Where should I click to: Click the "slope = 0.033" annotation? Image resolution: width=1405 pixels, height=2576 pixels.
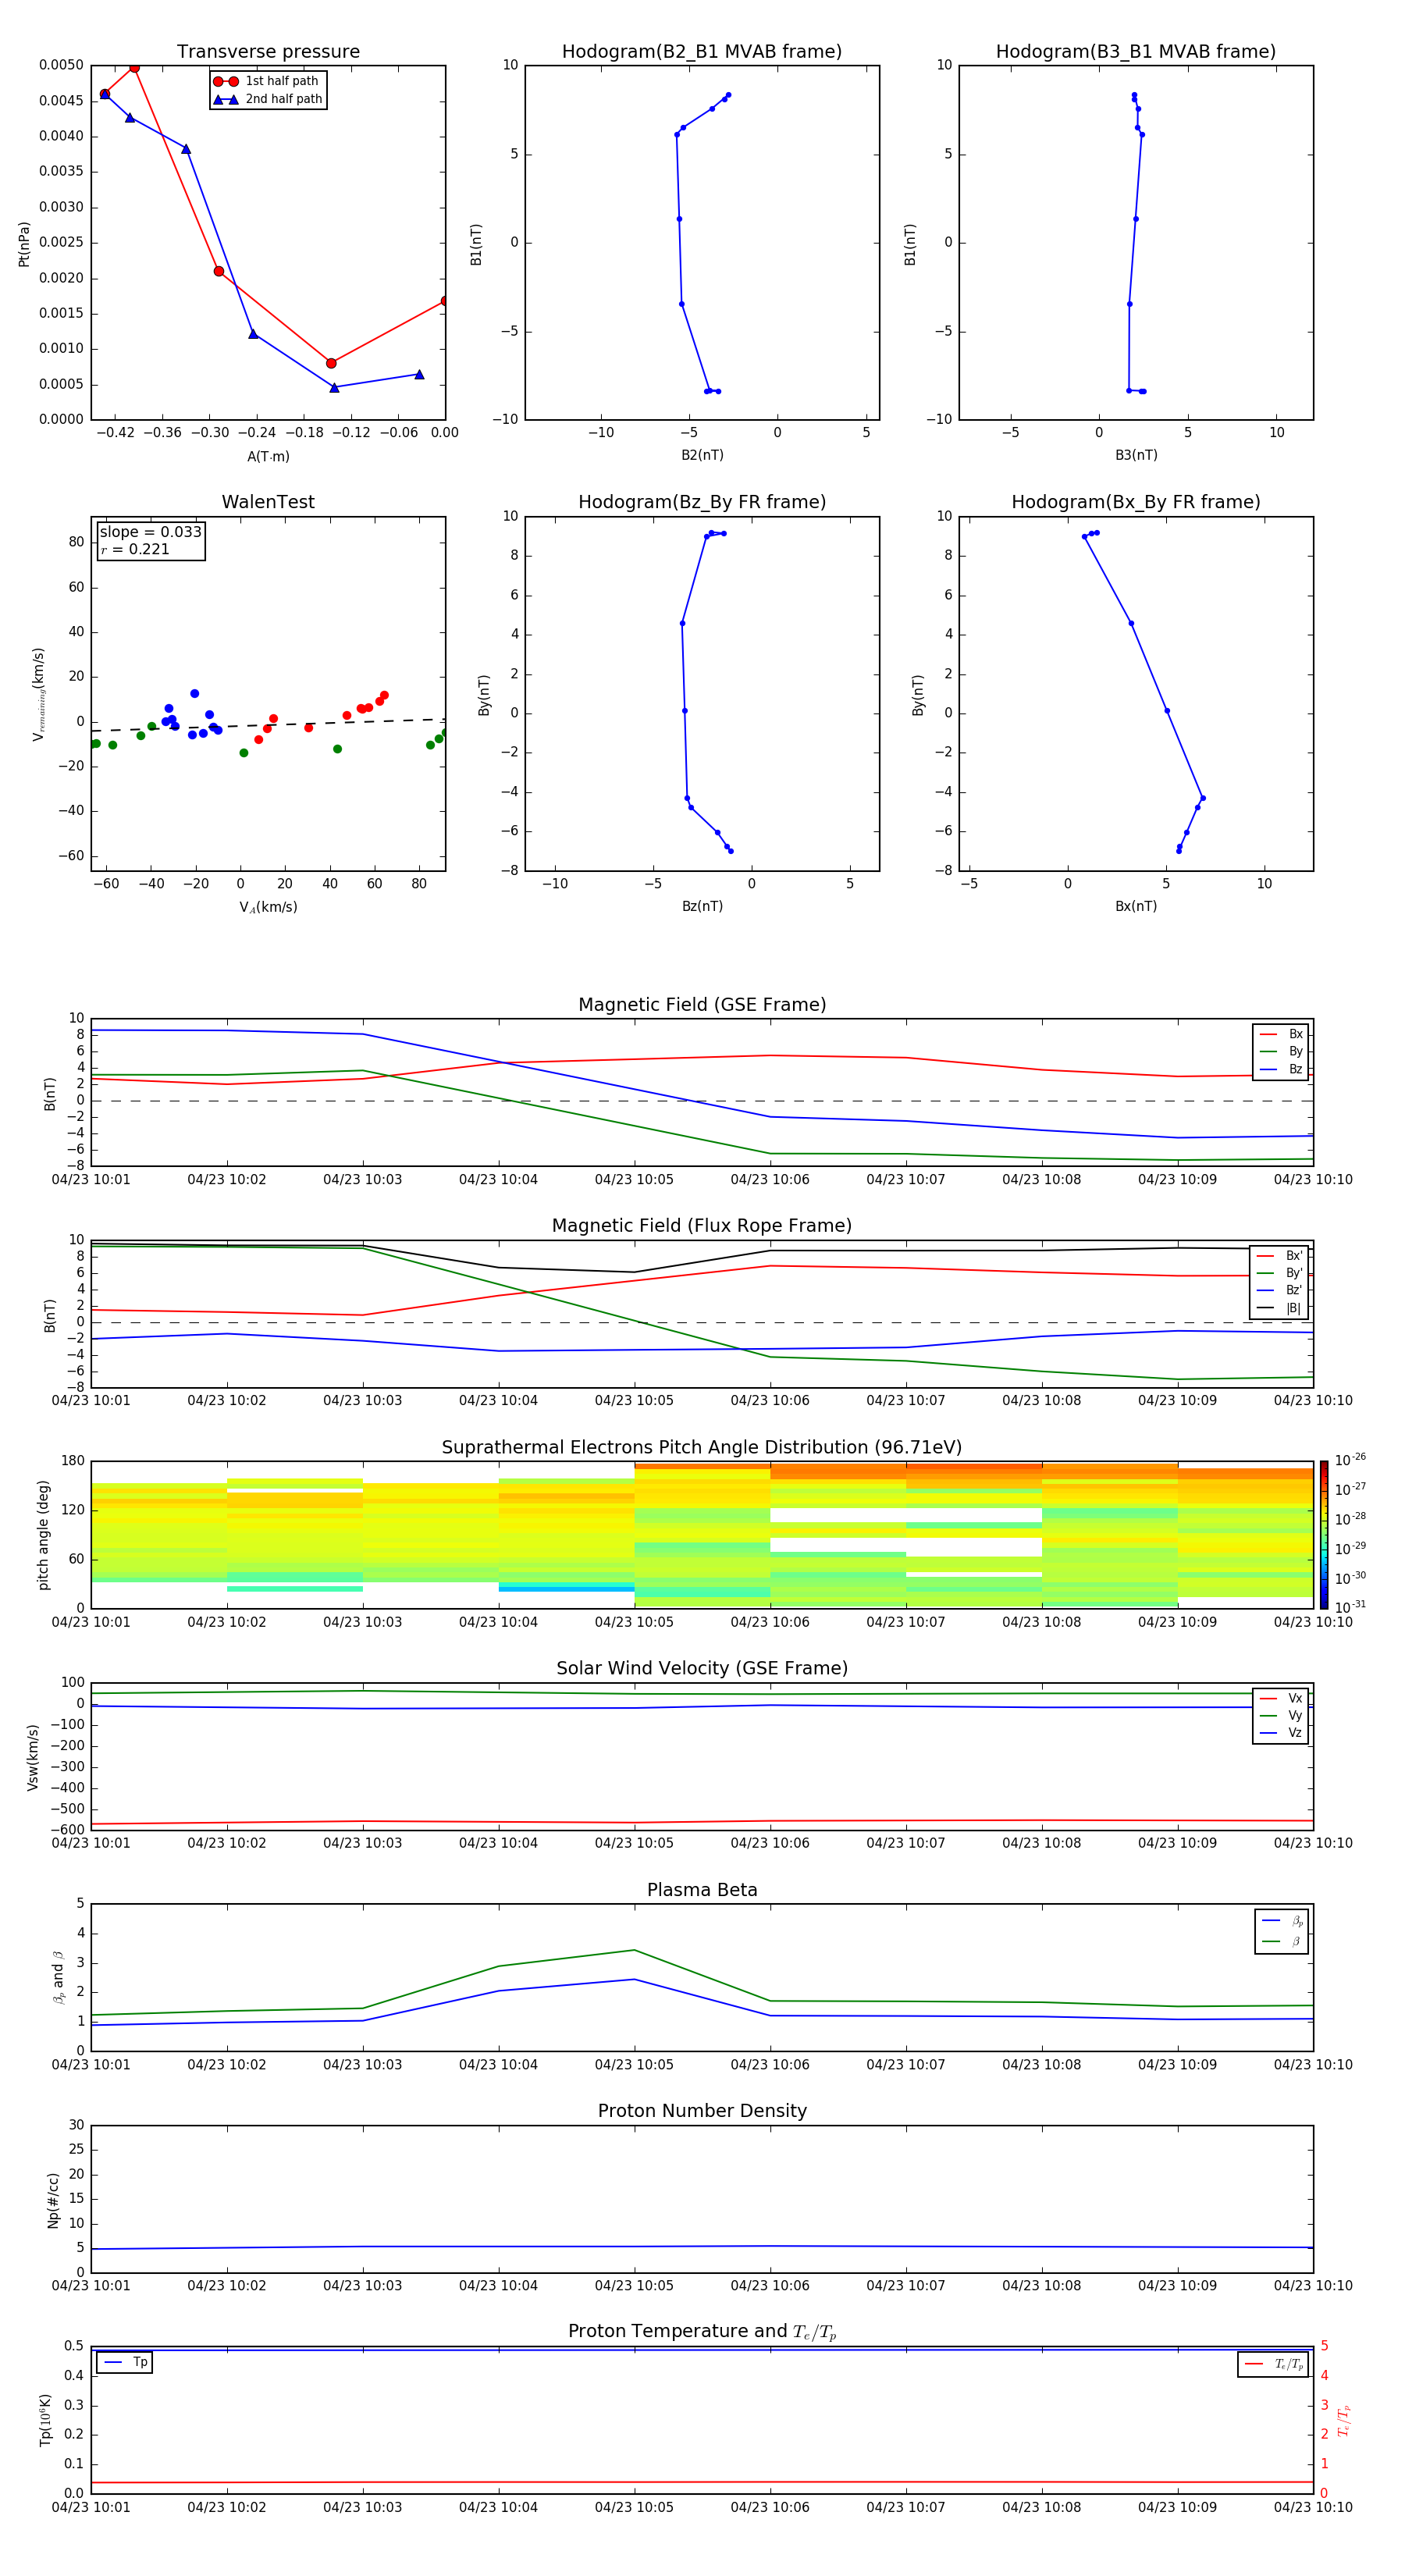(x=150, y=532)
